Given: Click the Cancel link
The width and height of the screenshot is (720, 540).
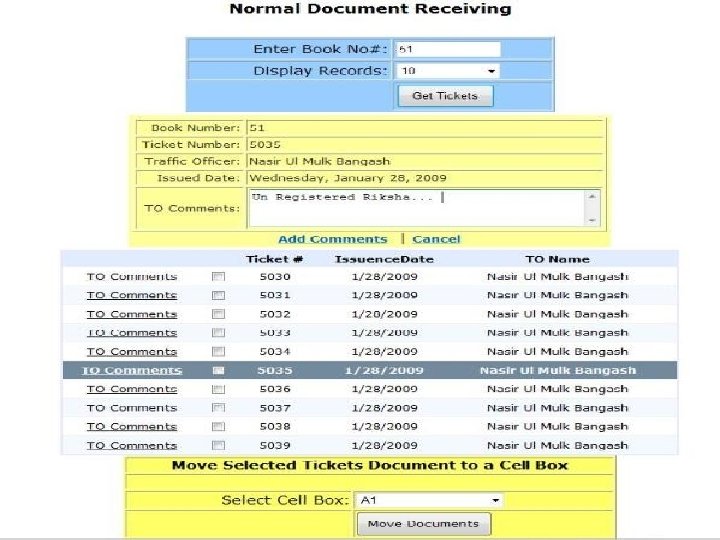Looking at the screenshot, I should point(436,239).
